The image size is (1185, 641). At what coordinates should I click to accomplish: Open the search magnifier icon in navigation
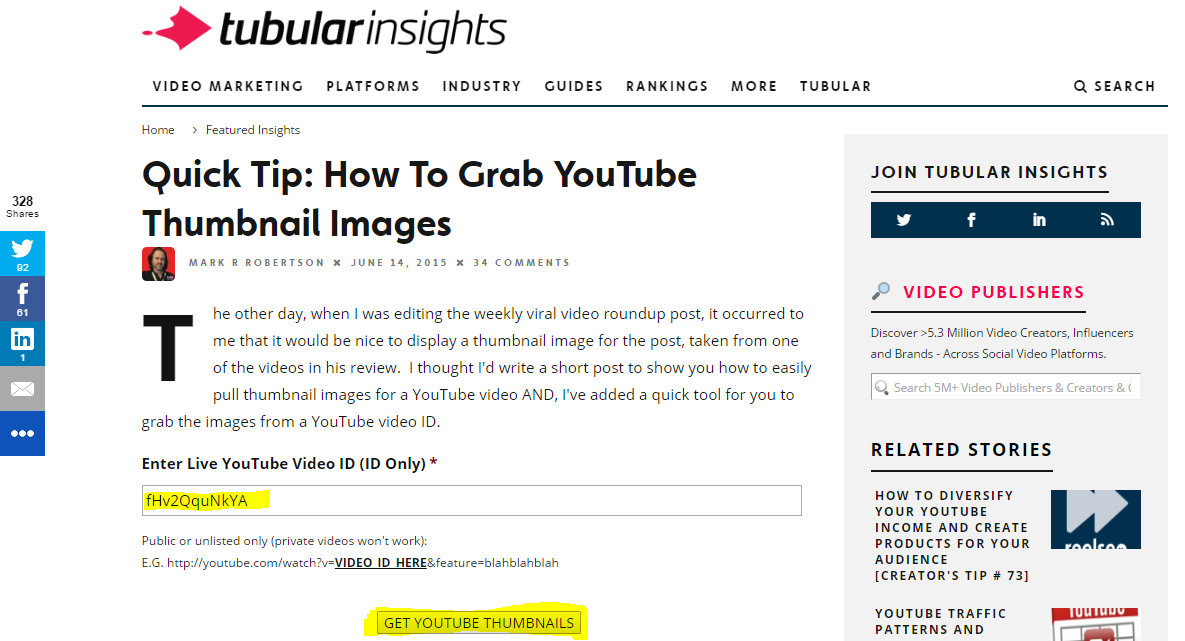click(x=1080, y=86)
